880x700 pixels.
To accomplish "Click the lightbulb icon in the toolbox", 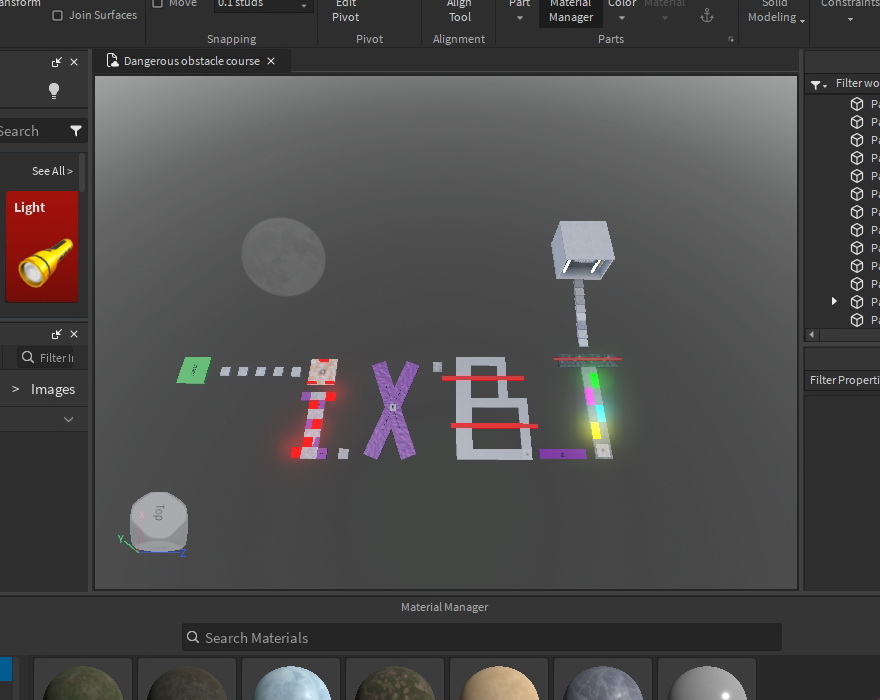I will (54, 90).
